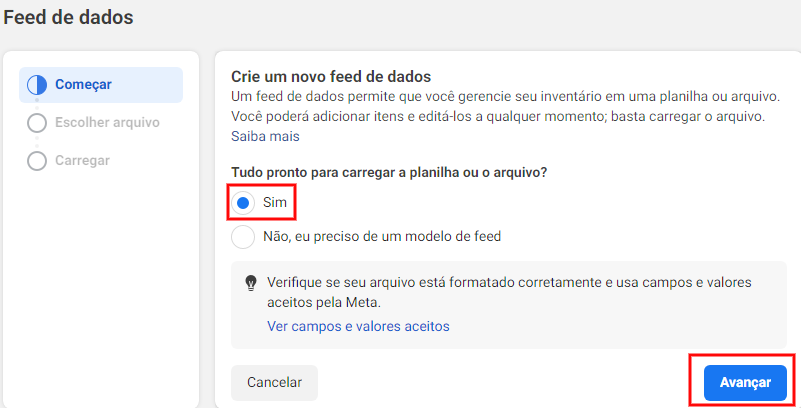Click the Cancelar button
This screenshot has height=408, width=801.
(274, 382)
